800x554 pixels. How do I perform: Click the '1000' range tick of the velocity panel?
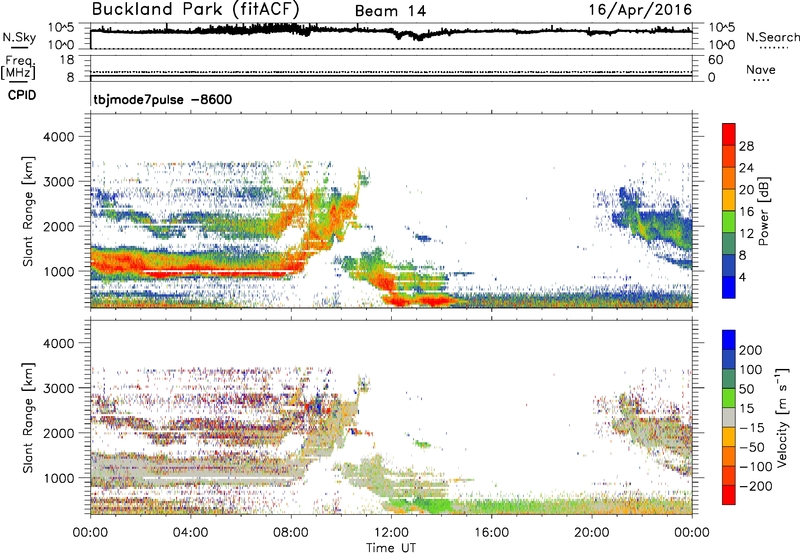[x=59, y=478]
